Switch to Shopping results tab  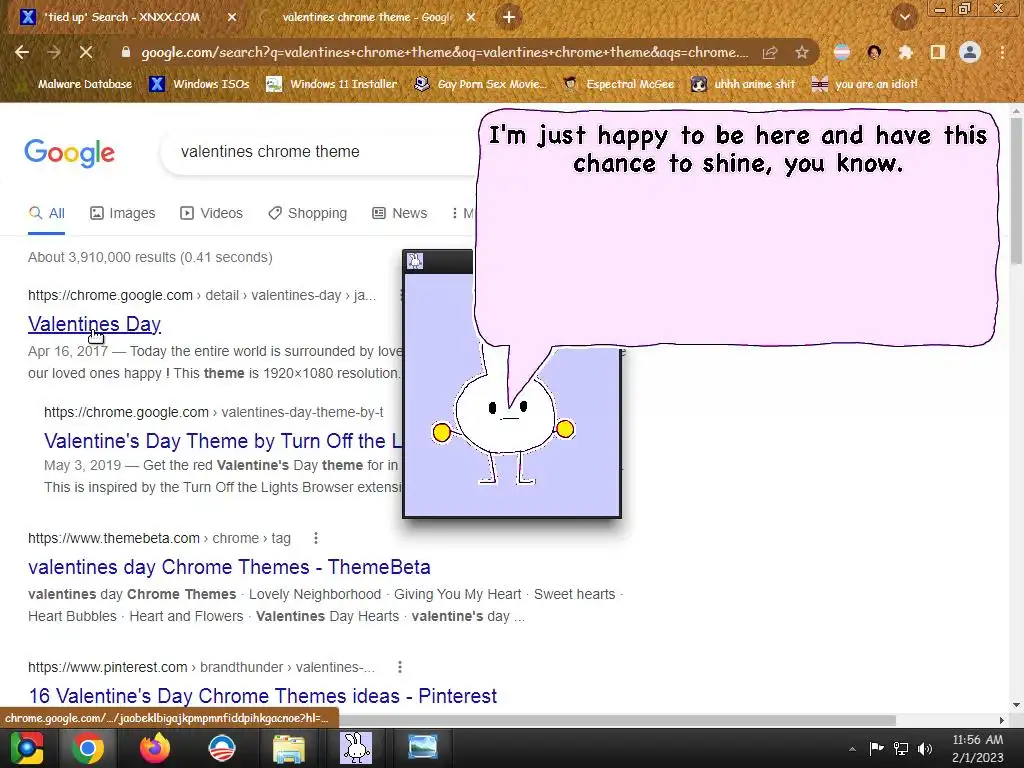tap(308, 213)
